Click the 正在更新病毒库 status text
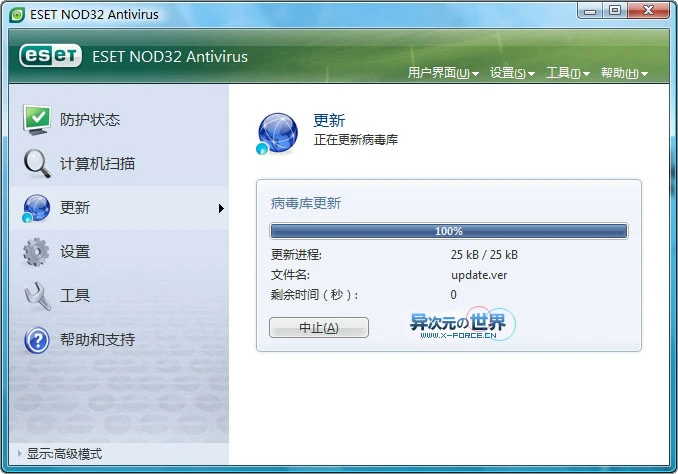The height and width of the screenshot is (474, 678). point(355,140)
